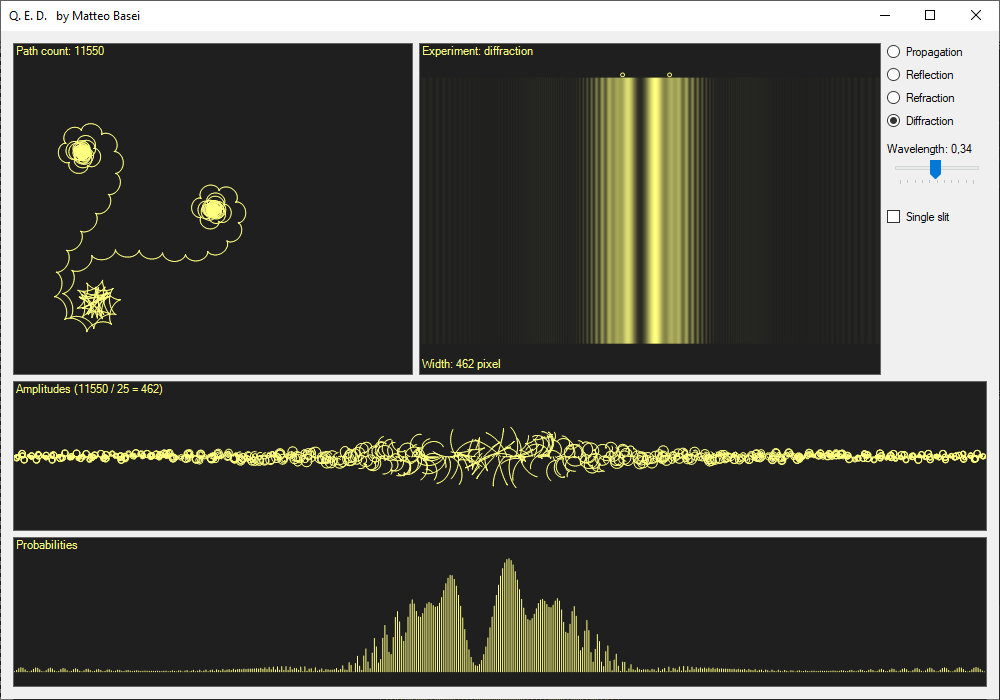Select the Propagation radio button
Screen dimensions: 1000x700
click(x=925, y=52)
